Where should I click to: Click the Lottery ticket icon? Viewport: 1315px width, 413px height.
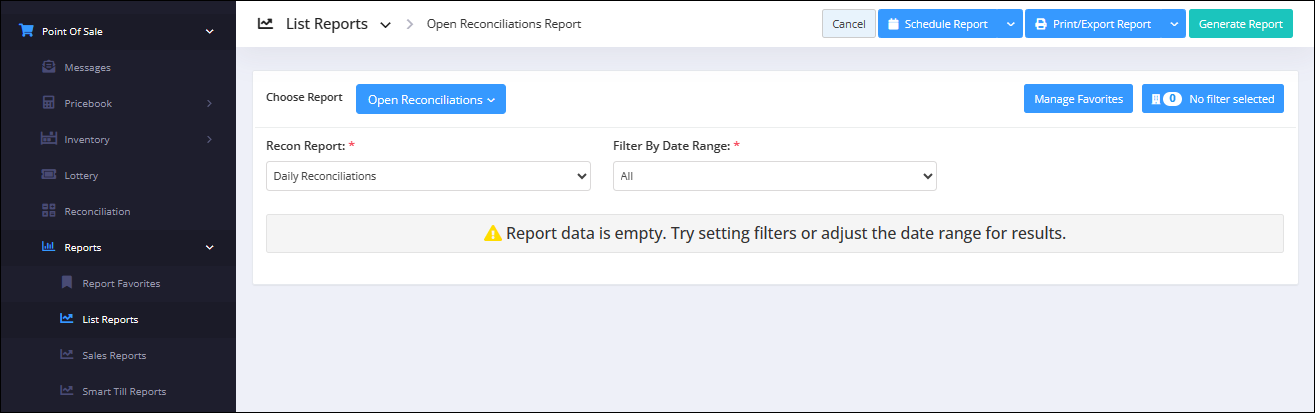[49, 175]
